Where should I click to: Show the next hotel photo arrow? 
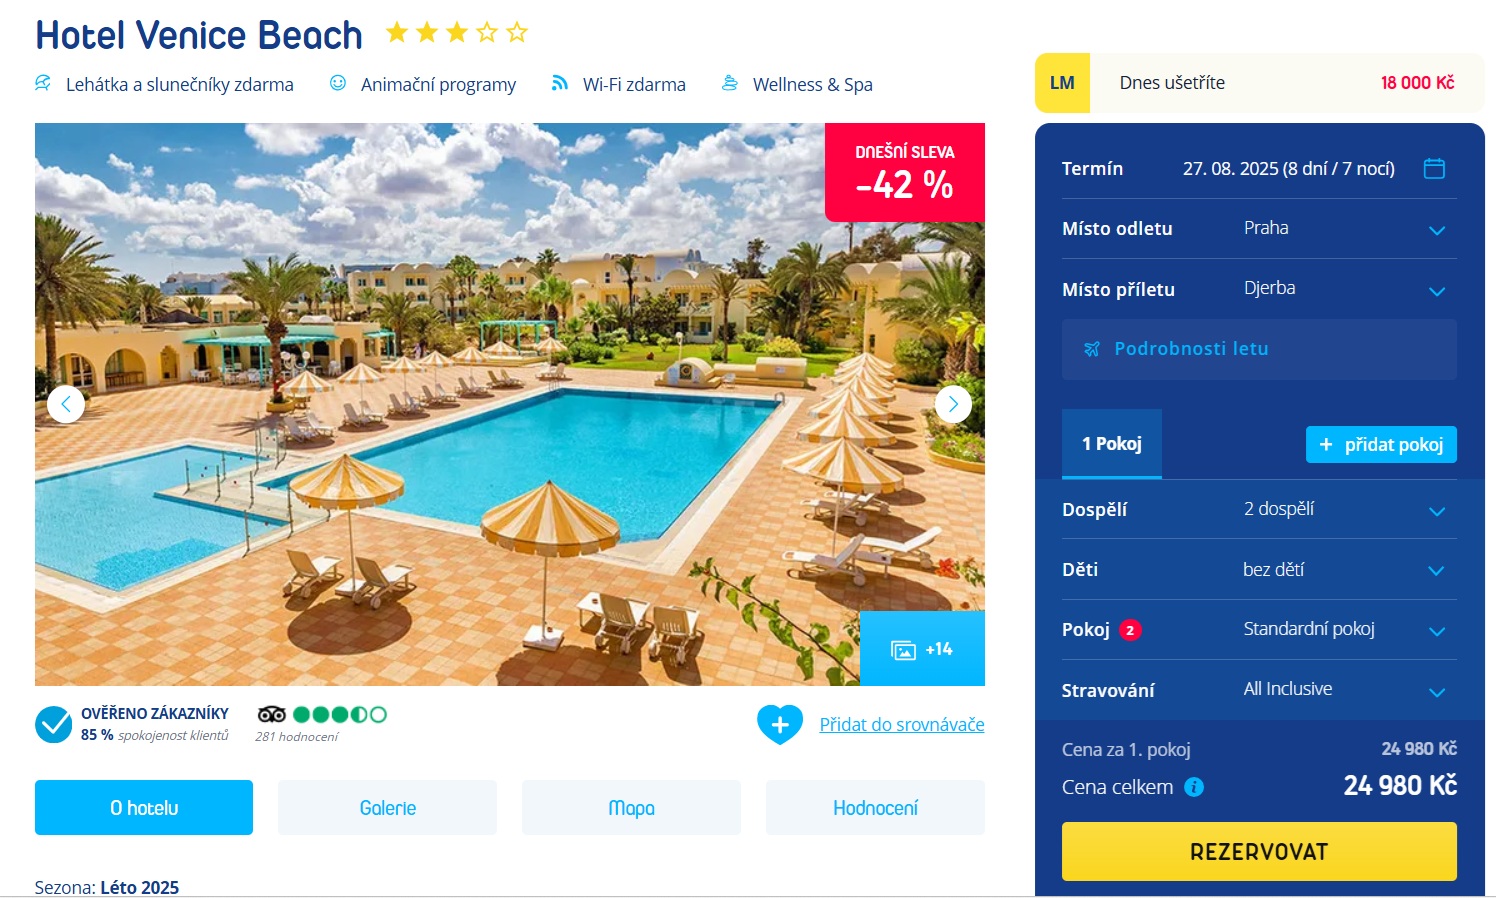click(953, 404)
